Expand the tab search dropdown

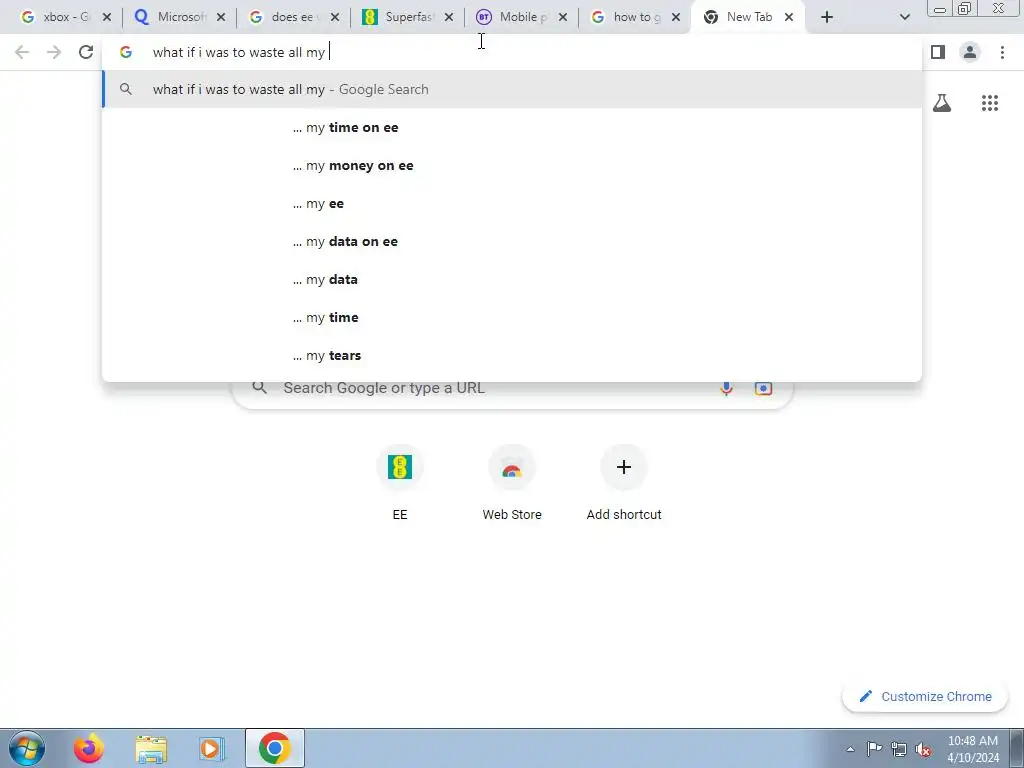[904, 18]
